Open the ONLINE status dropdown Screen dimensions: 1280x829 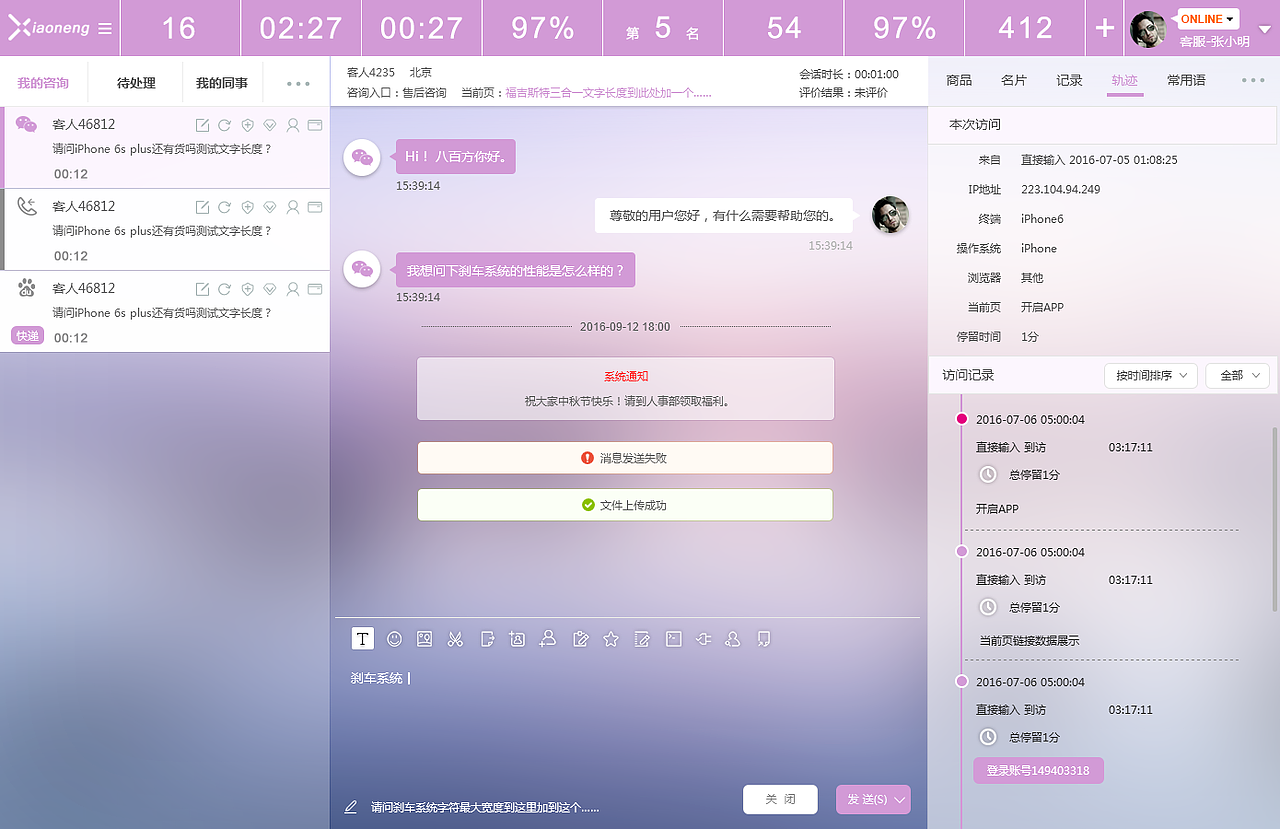tap(1205, 18)
